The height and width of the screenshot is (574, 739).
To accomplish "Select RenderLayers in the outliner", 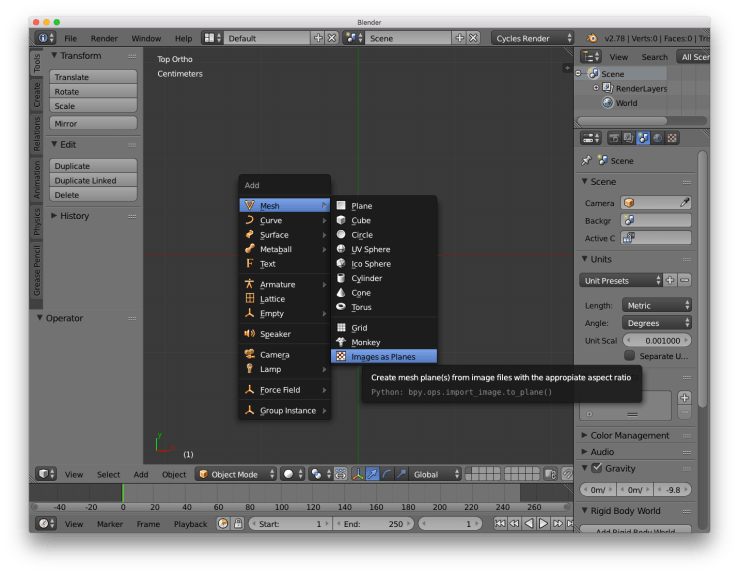I will 641,89.
